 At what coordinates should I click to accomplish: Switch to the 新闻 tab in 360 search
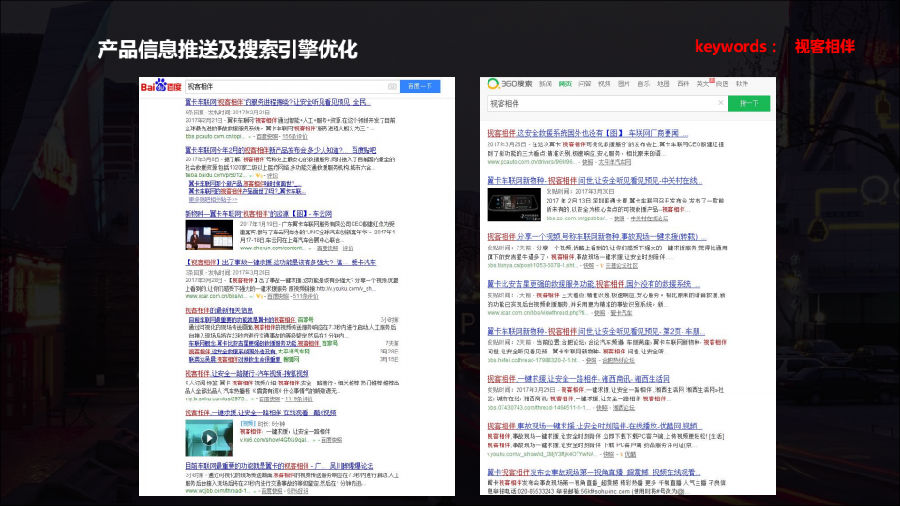point(546,84)
